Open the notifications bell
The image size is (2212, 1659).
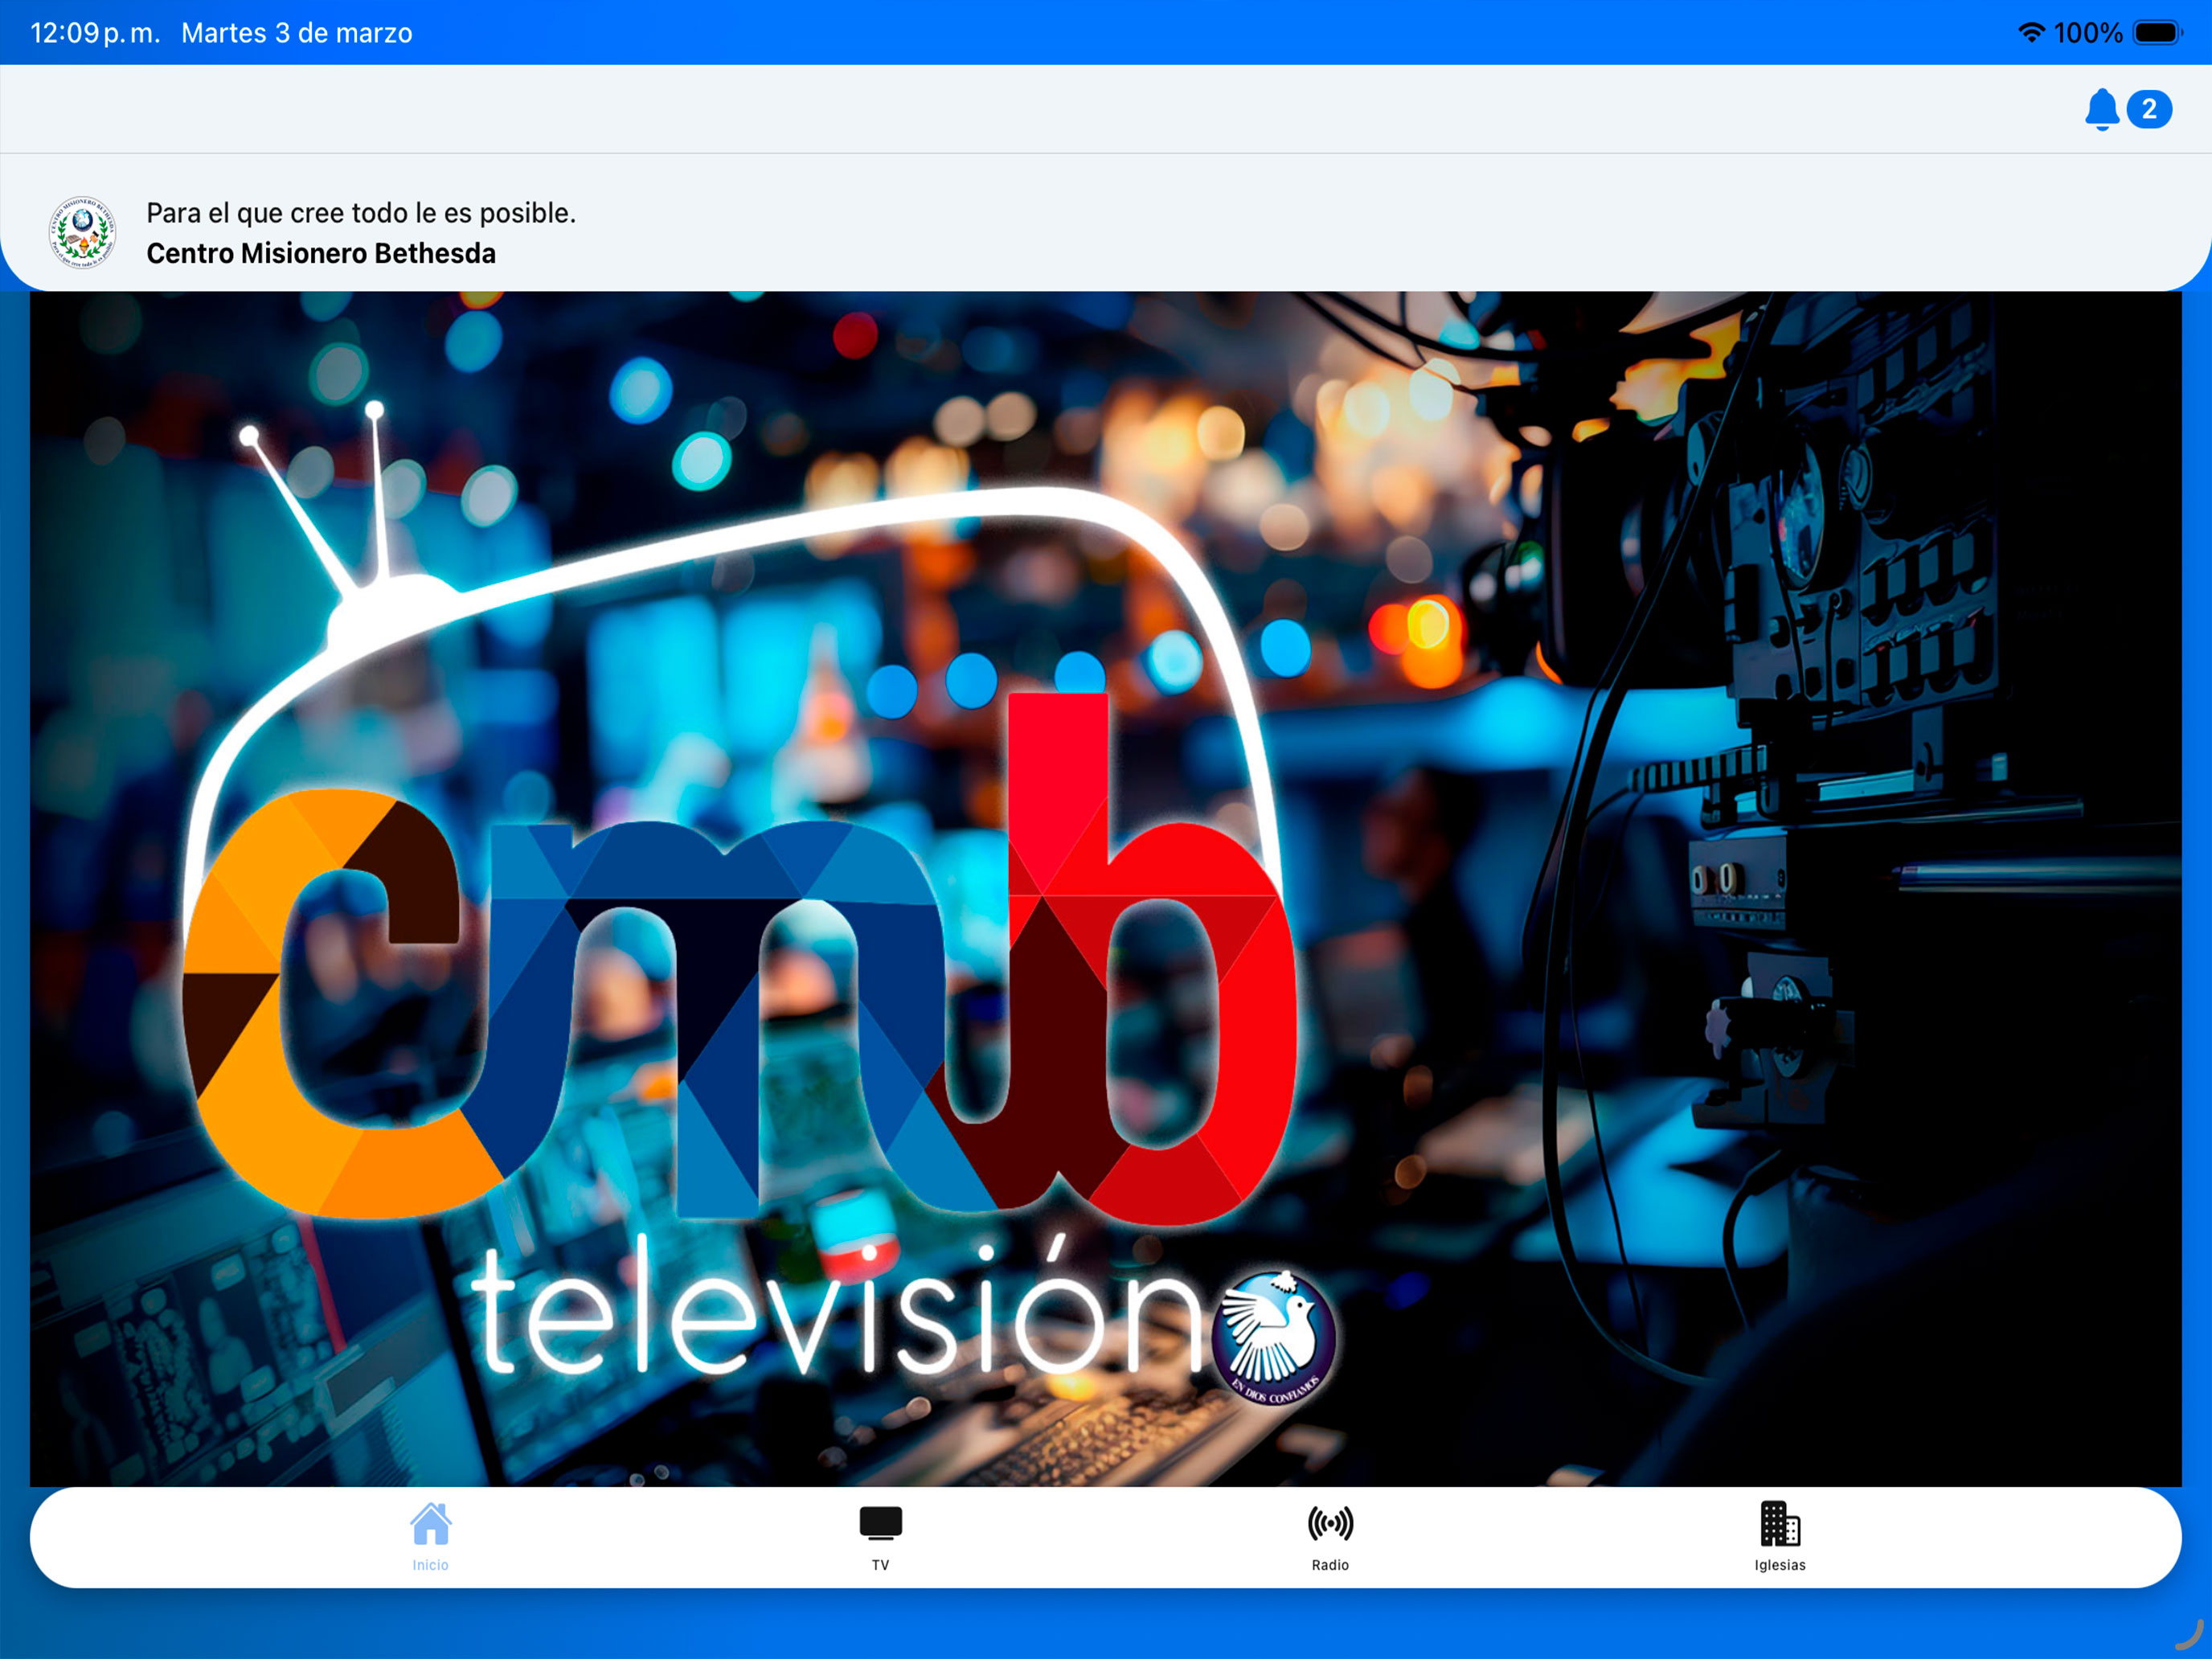pyautogui.click(x=2101, y=109)
